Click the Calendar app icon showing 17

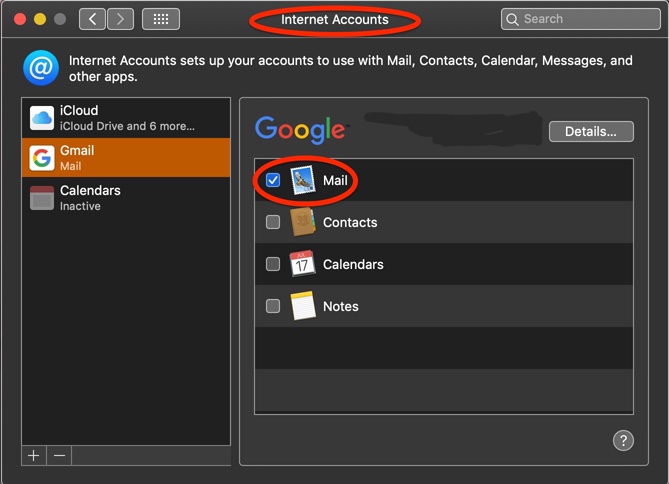303,263
